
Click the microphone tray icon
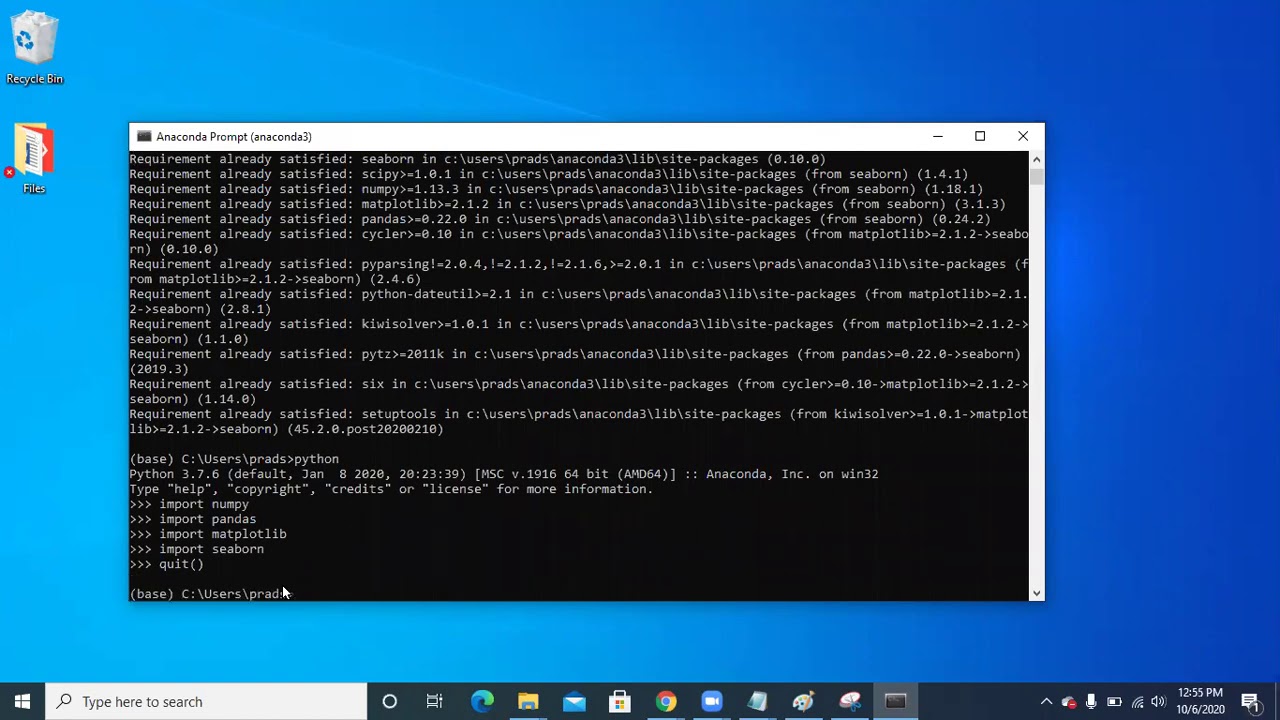(1091, 702)
